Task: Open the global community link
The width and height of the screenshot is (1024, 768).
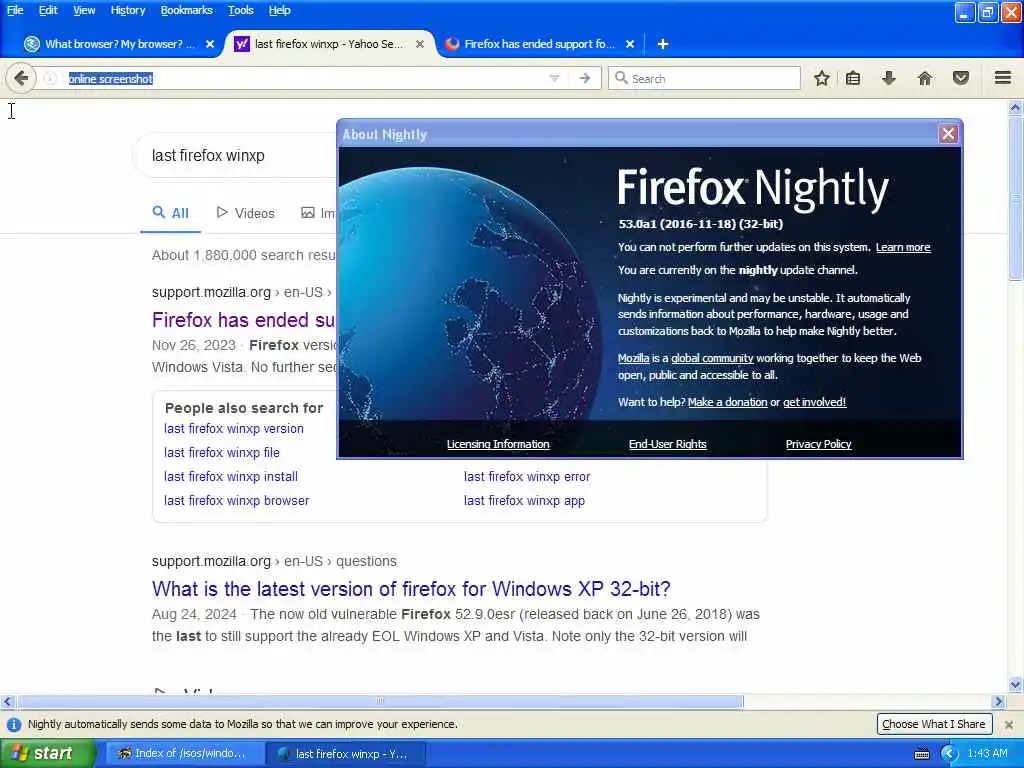Action: [712, 358]
